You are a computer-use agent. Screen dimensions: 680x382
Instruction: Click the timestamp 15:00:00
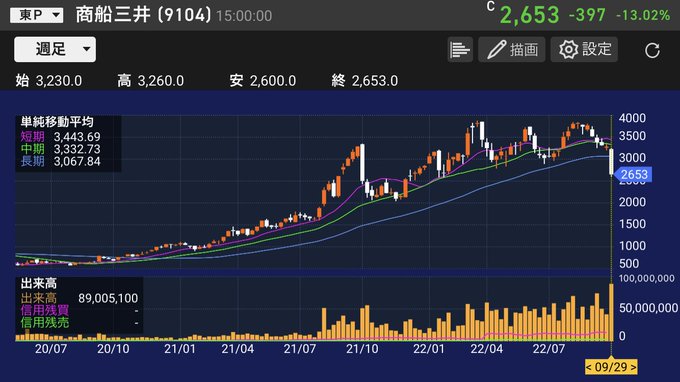(x=244, y=16)
